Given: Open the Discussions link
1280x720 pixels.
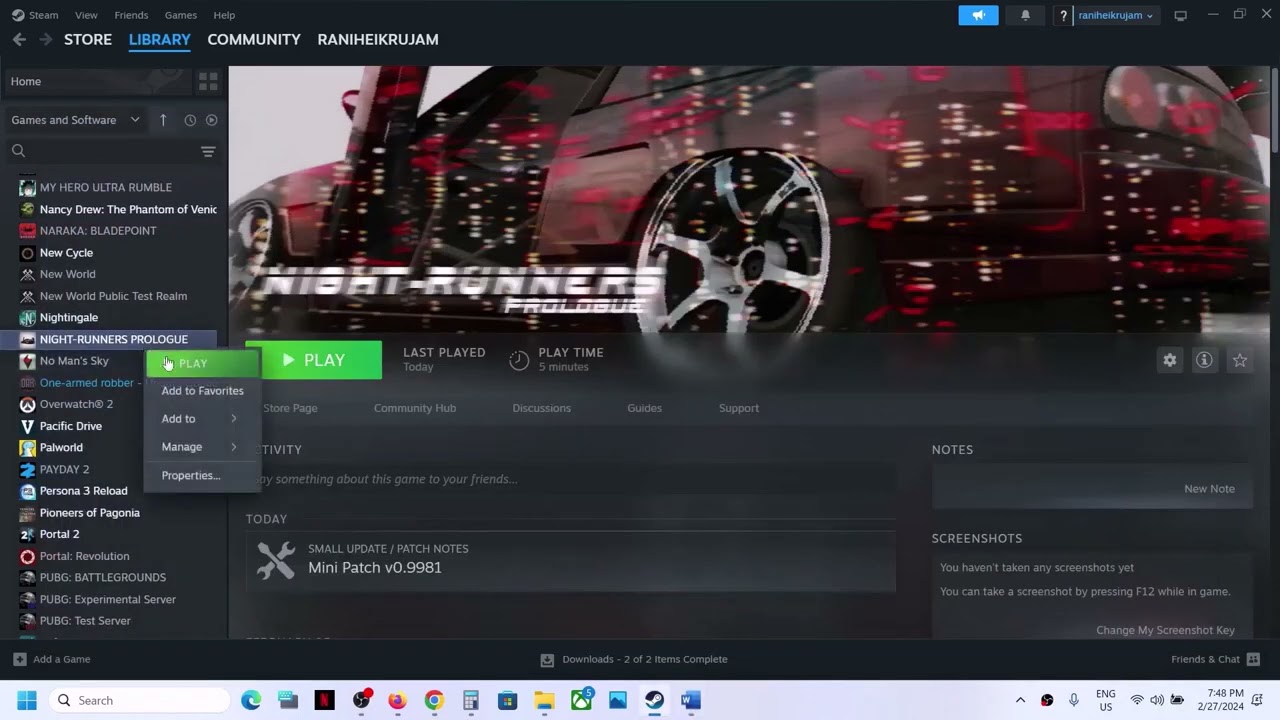Looking at the screenshot, I should (x=541, y=408).
